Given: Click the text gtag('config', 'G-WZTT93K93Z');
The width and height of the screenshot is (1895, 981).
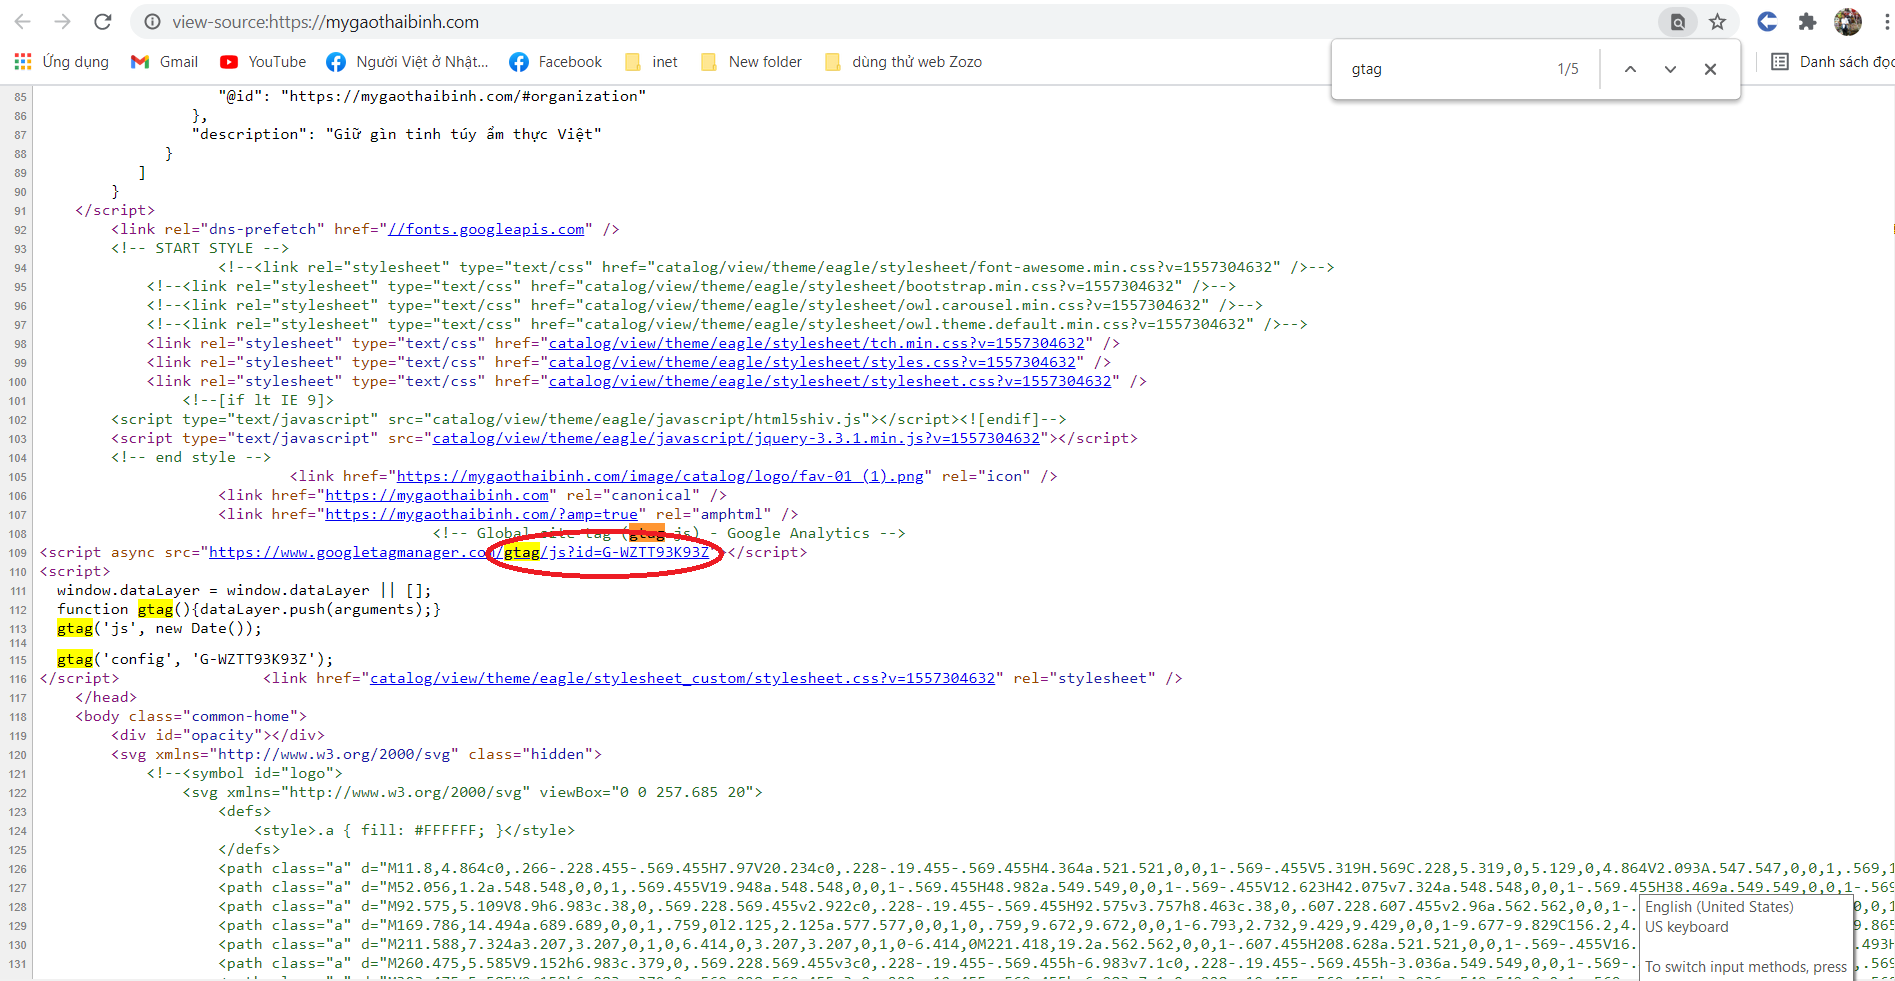Looking at the screenshot, I should [x=195, y=659].
